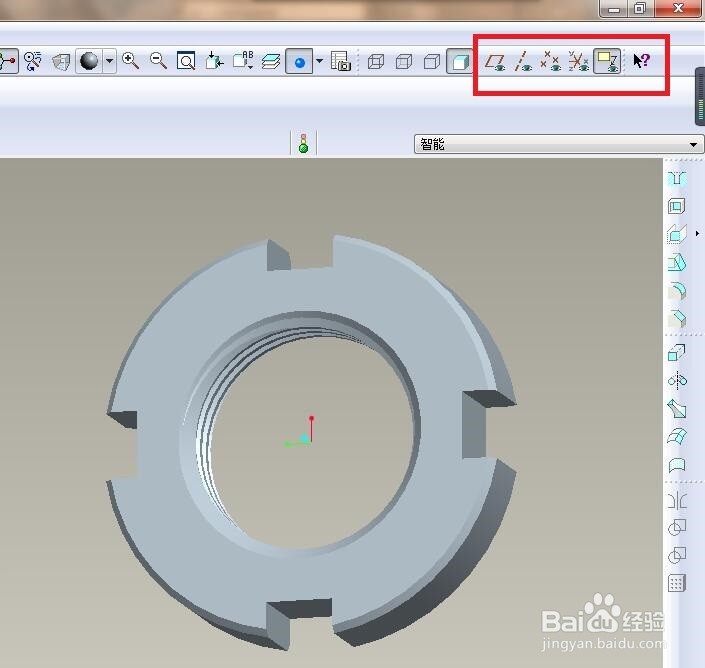
Task: Click the grayed Trim tool
Action: point(677,556)
